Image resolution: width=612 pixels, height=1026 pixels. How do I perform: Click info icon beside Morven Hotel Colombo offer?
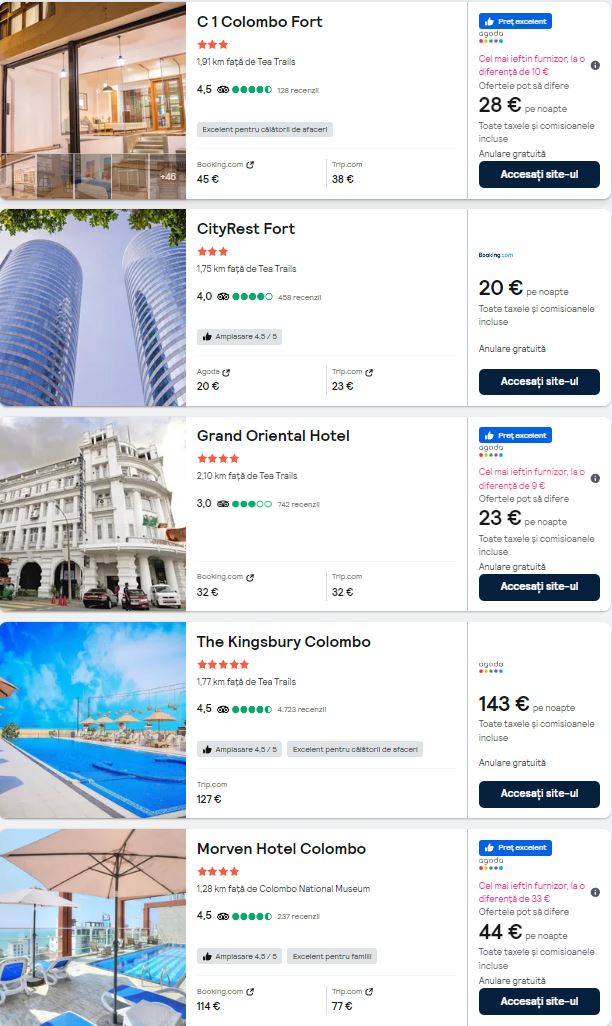tap(595, 892)
